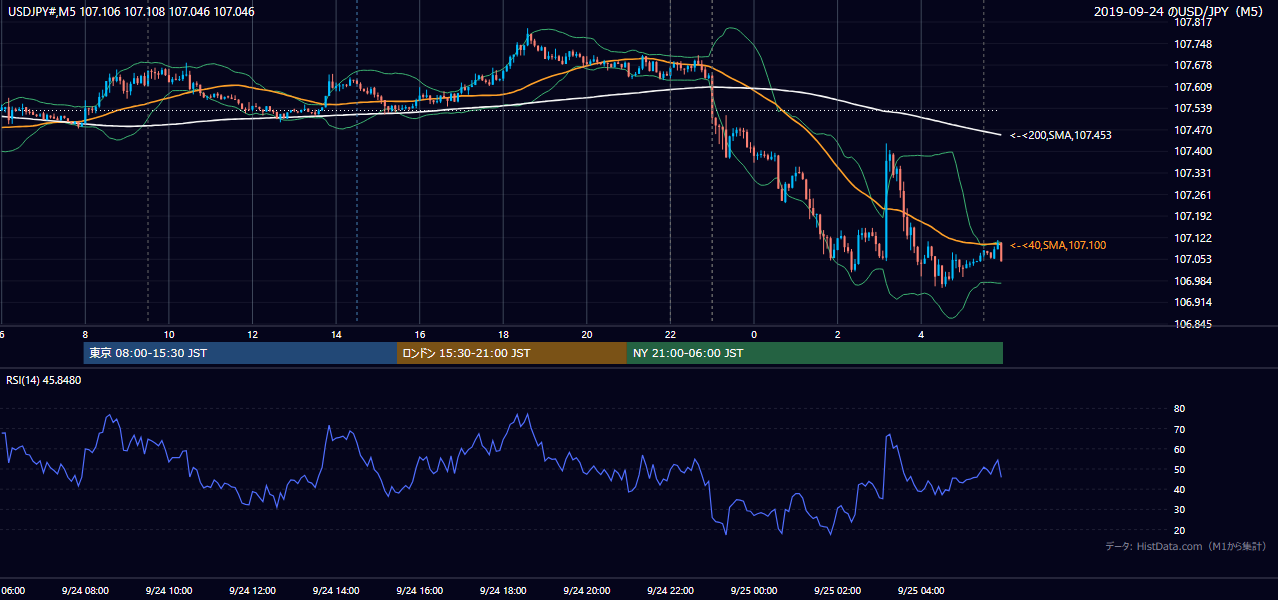Viewport: 1278px width, 600px height.
Task: Click the 9/24 18:00 bottom date label
Action: [503, 591]
